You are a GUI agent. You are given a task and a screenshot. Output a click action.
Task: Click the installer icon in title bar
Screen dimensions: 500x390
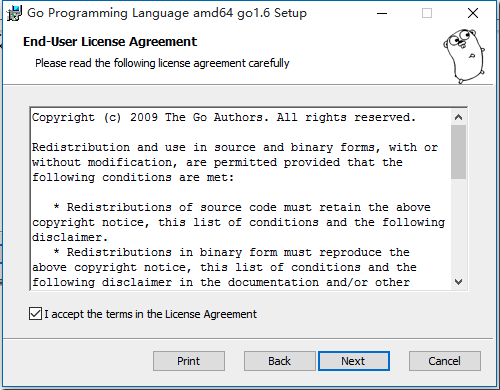click(x=14, y=14)
